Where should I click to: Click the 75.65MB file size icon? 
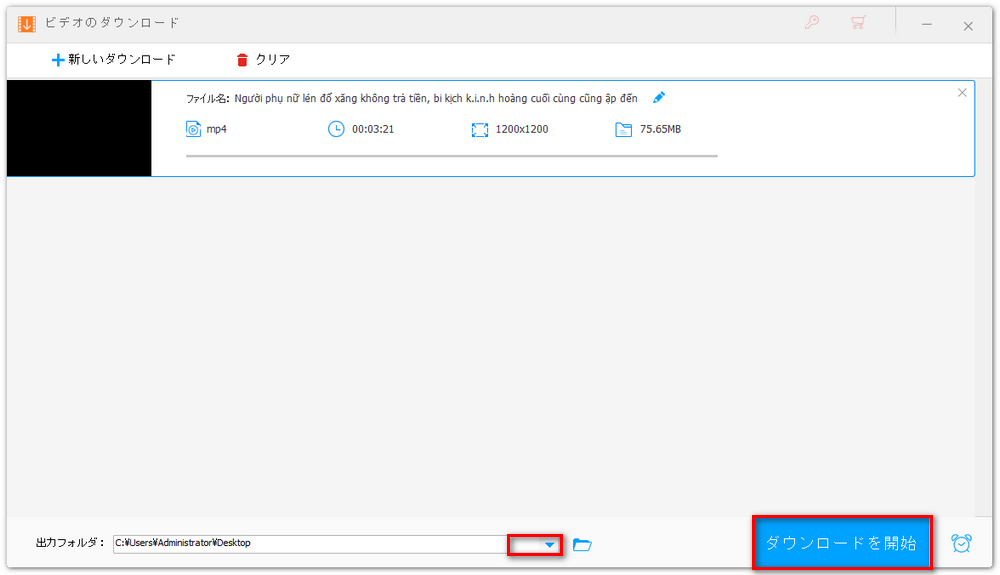[x=624, y=129]
